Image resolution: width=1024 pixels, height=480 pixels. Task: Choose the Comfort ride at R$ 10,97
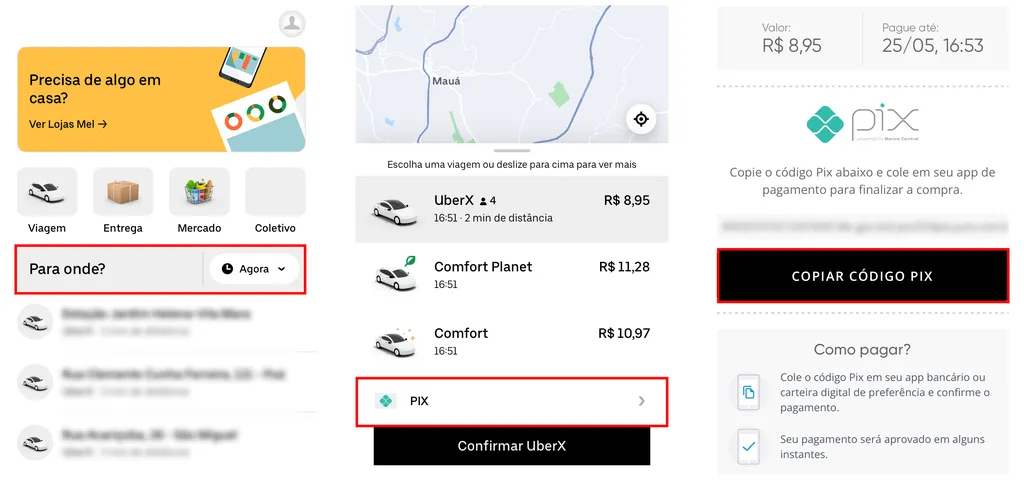511,341
